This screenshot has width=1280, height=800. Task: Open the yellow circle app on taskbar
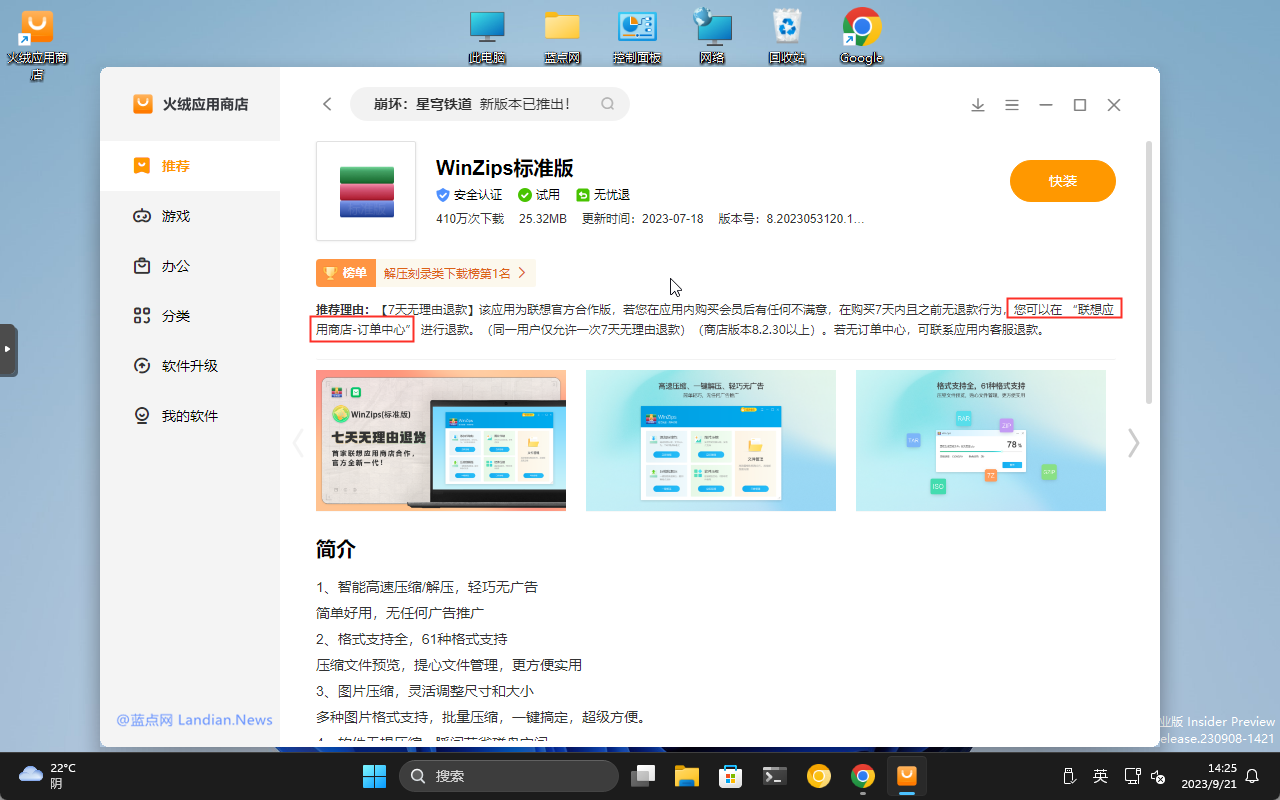[x=819, y=776]
